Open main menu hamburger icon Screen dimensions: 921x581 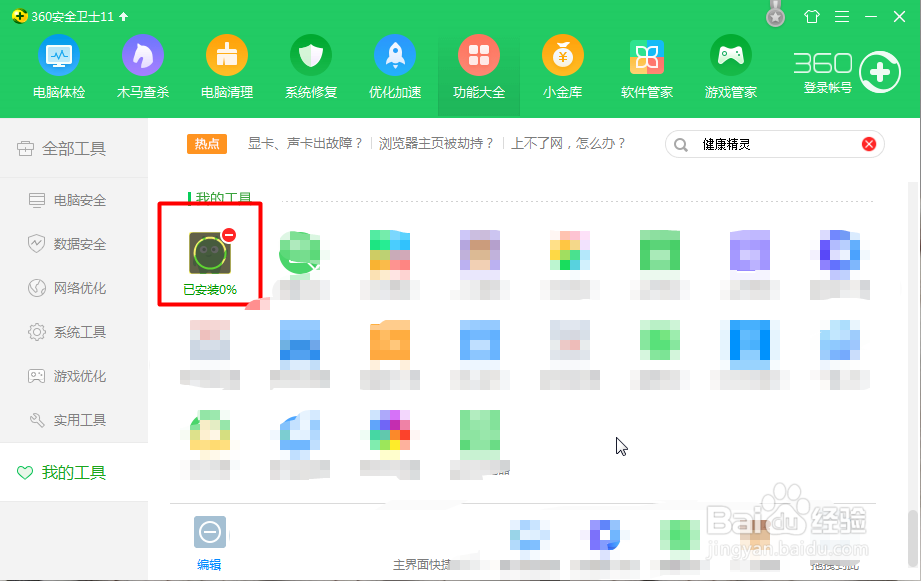[842, 16]
